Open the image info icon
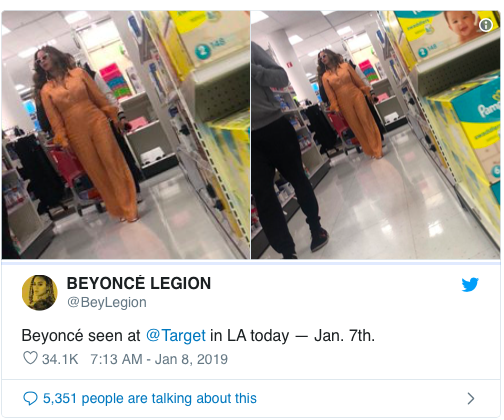The height and width of the screenshot is (420, 504). pyautogui.click(x=486, y=25)
